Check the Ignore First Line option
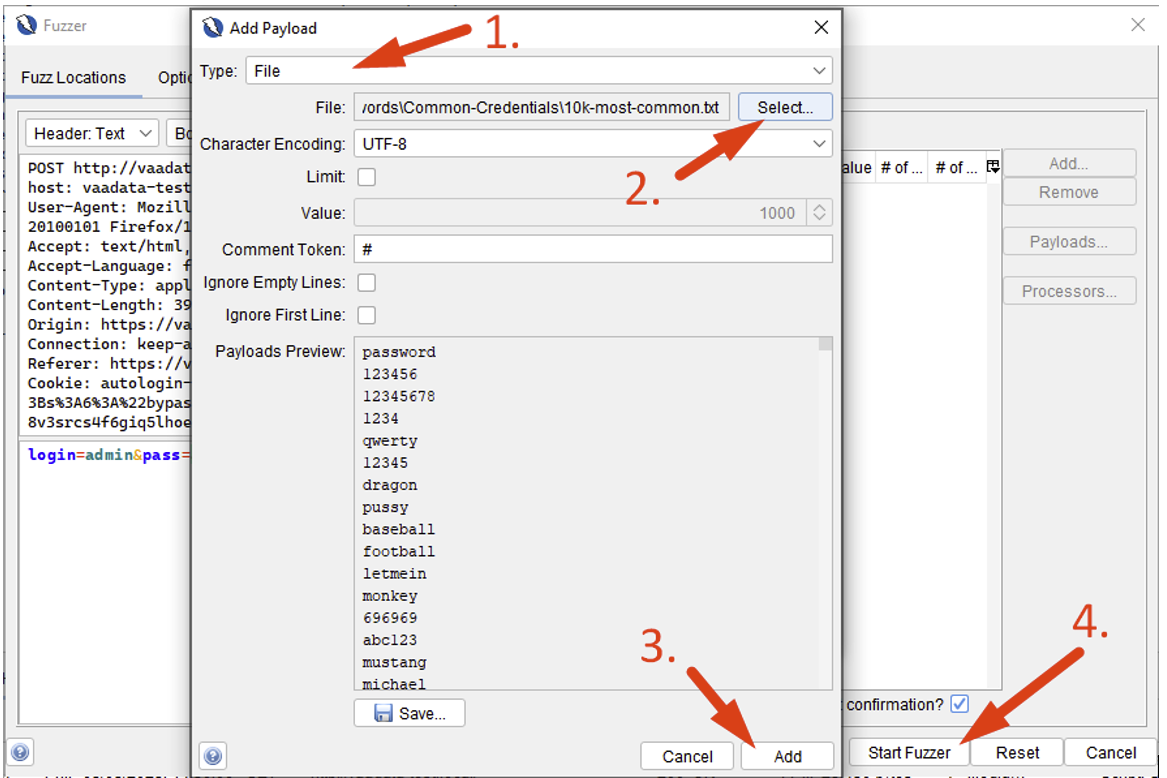 (367, 315)
